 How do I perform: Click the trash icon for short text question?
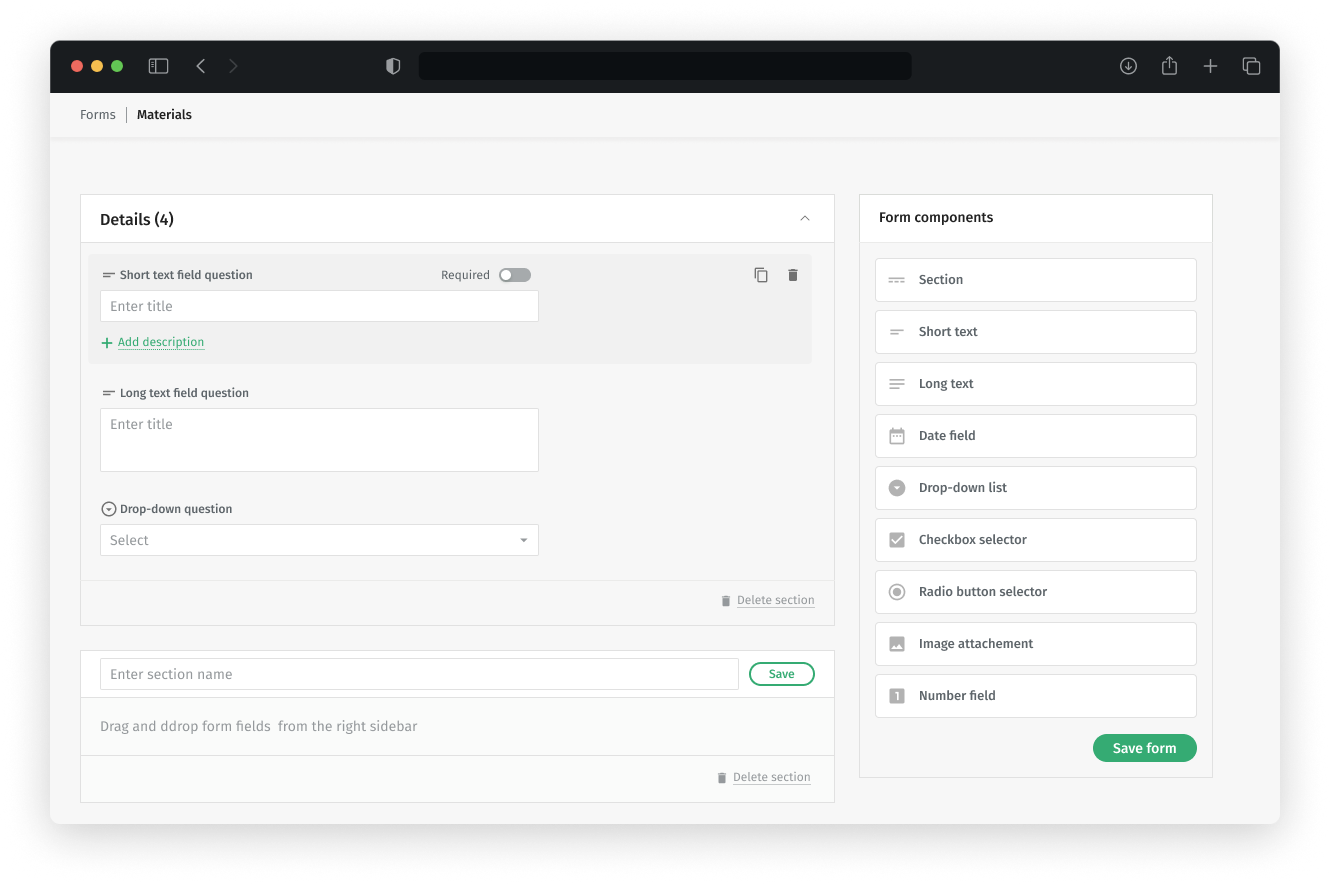tap(793, 275)
